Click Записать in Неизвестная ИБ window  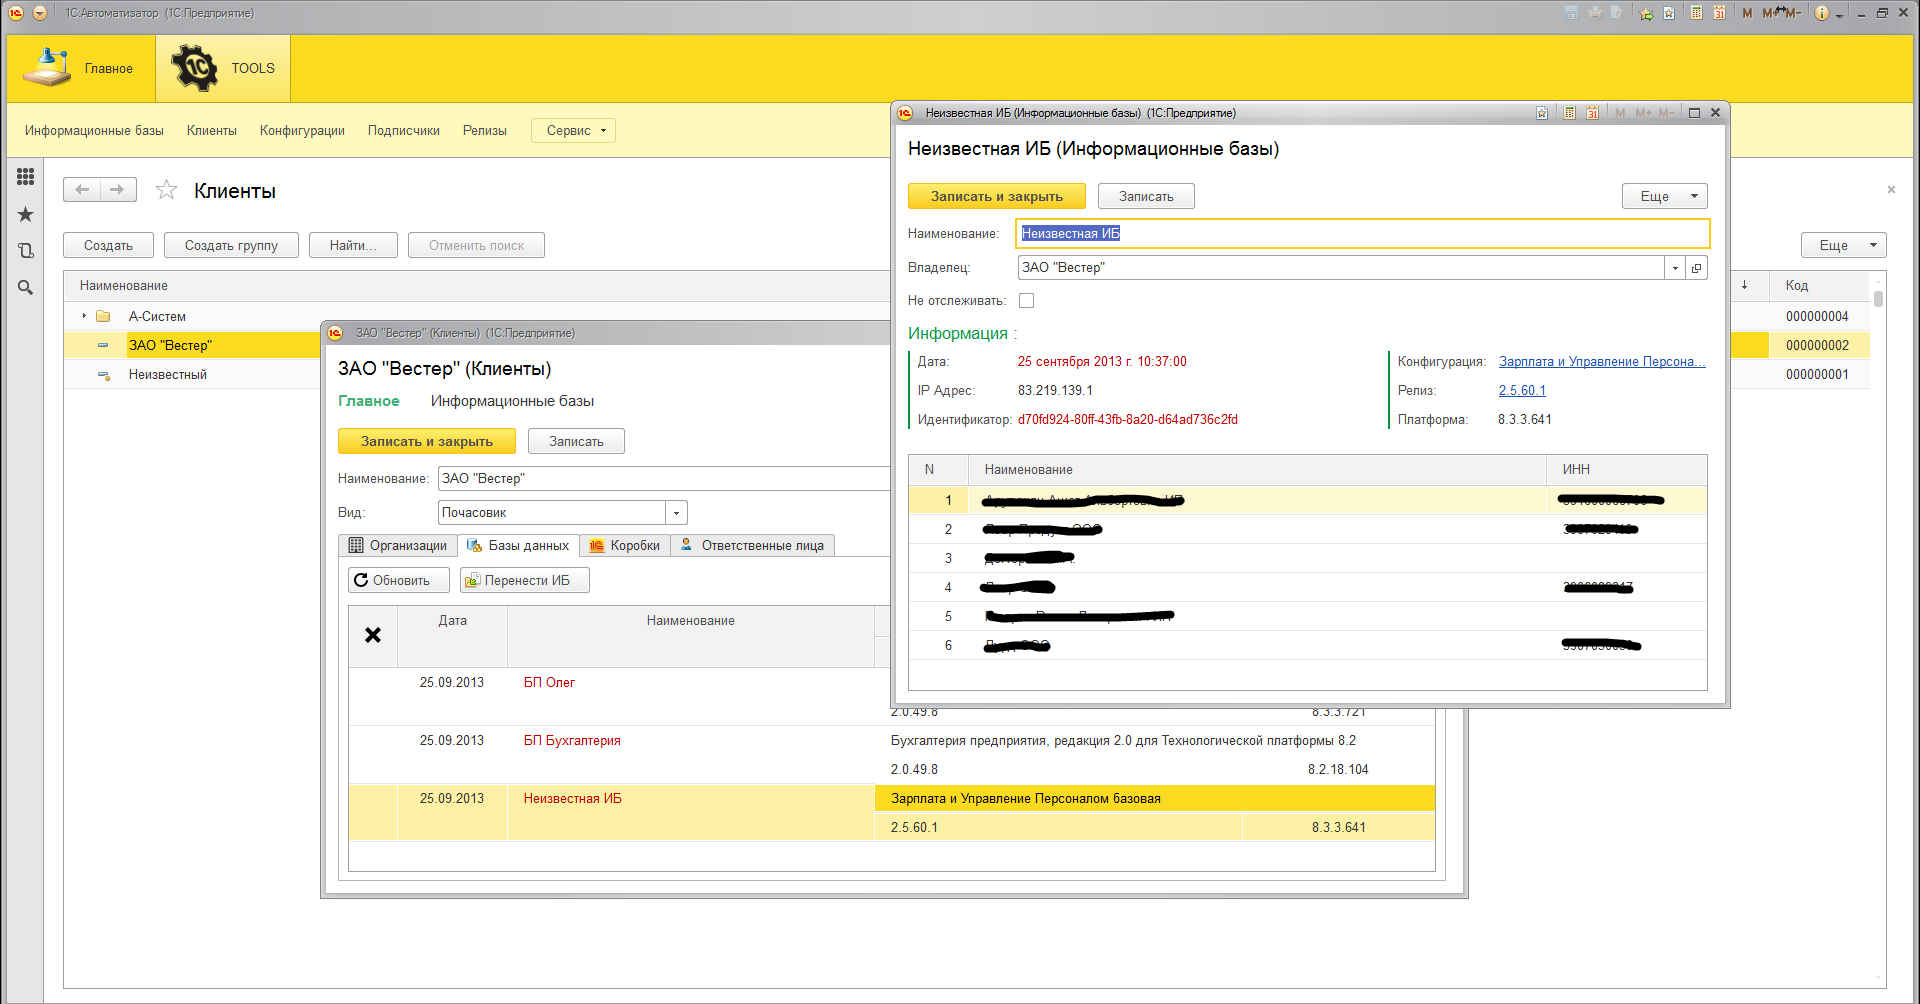pos(1146,196)
